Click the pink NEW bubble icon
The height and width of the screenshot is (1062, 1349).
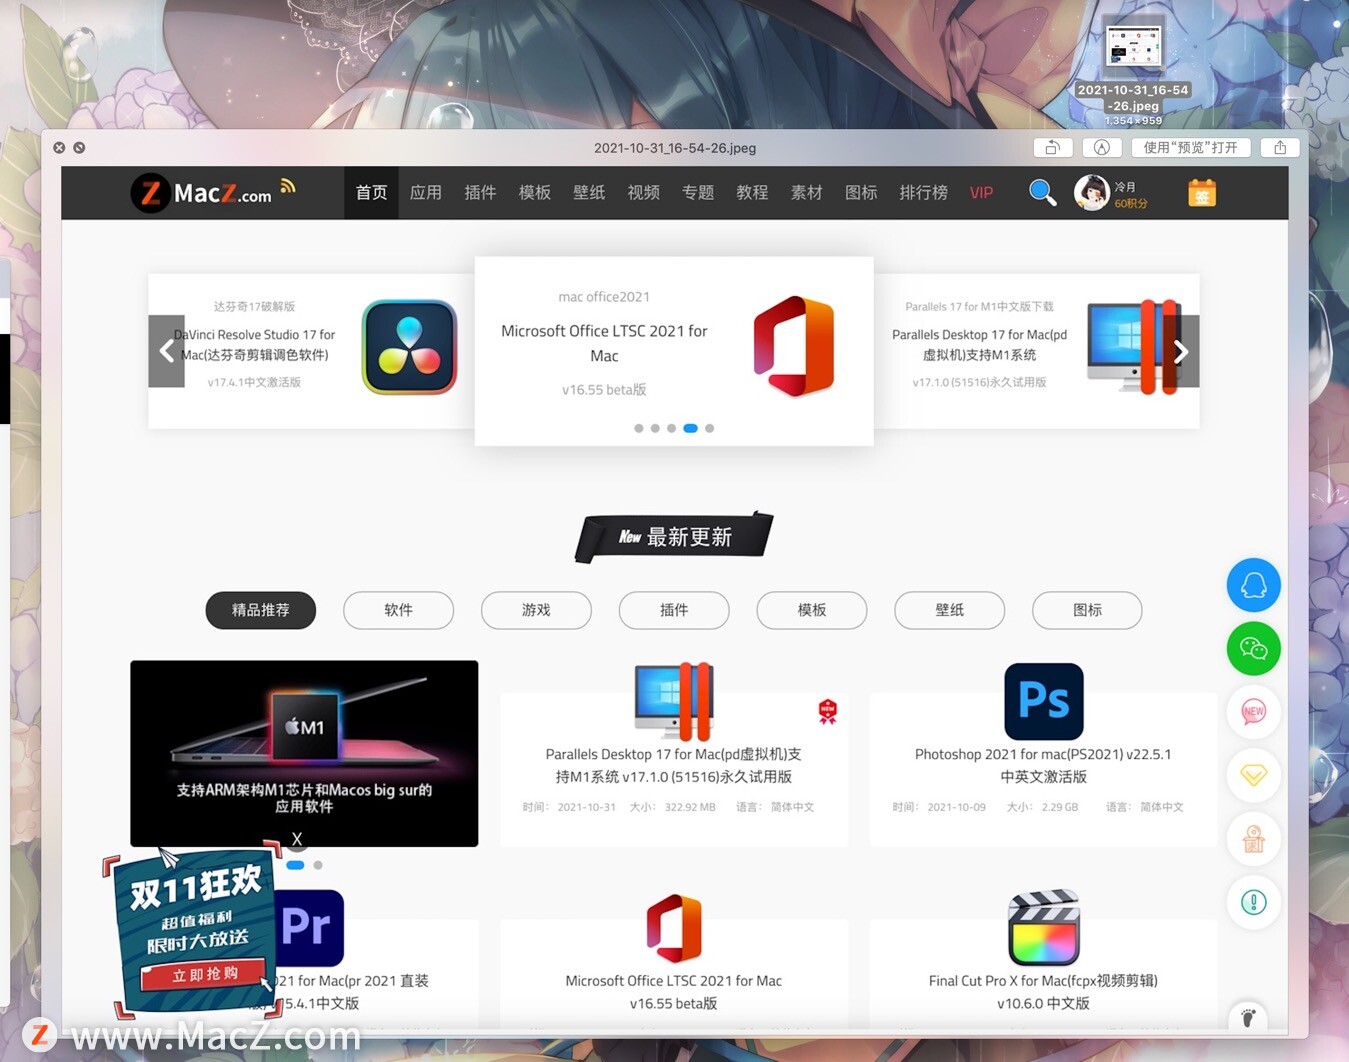(1253, 711)
